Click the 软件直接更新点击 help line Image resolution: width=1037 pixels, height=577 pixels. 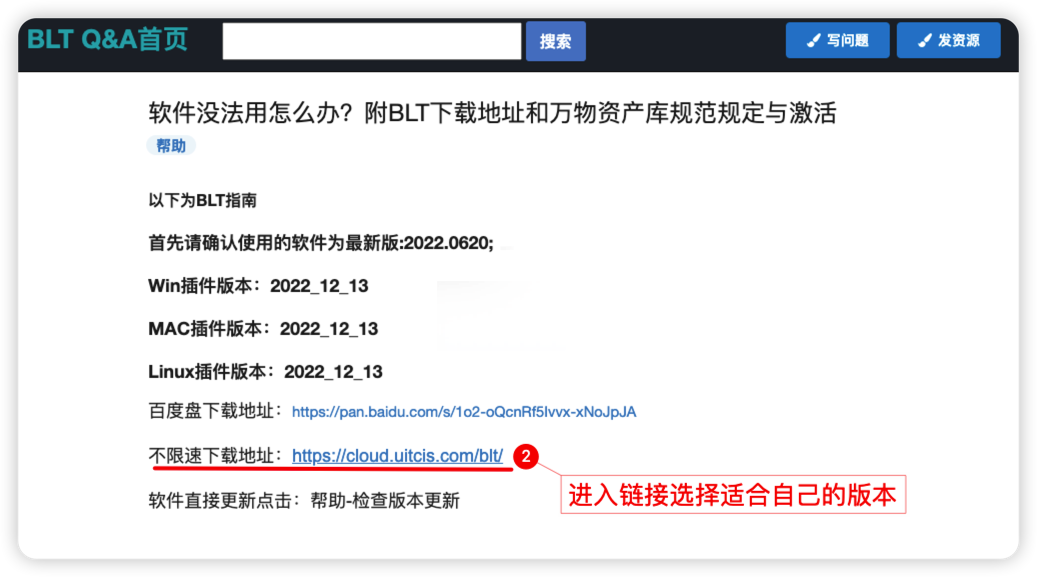(x=304, y=501)
